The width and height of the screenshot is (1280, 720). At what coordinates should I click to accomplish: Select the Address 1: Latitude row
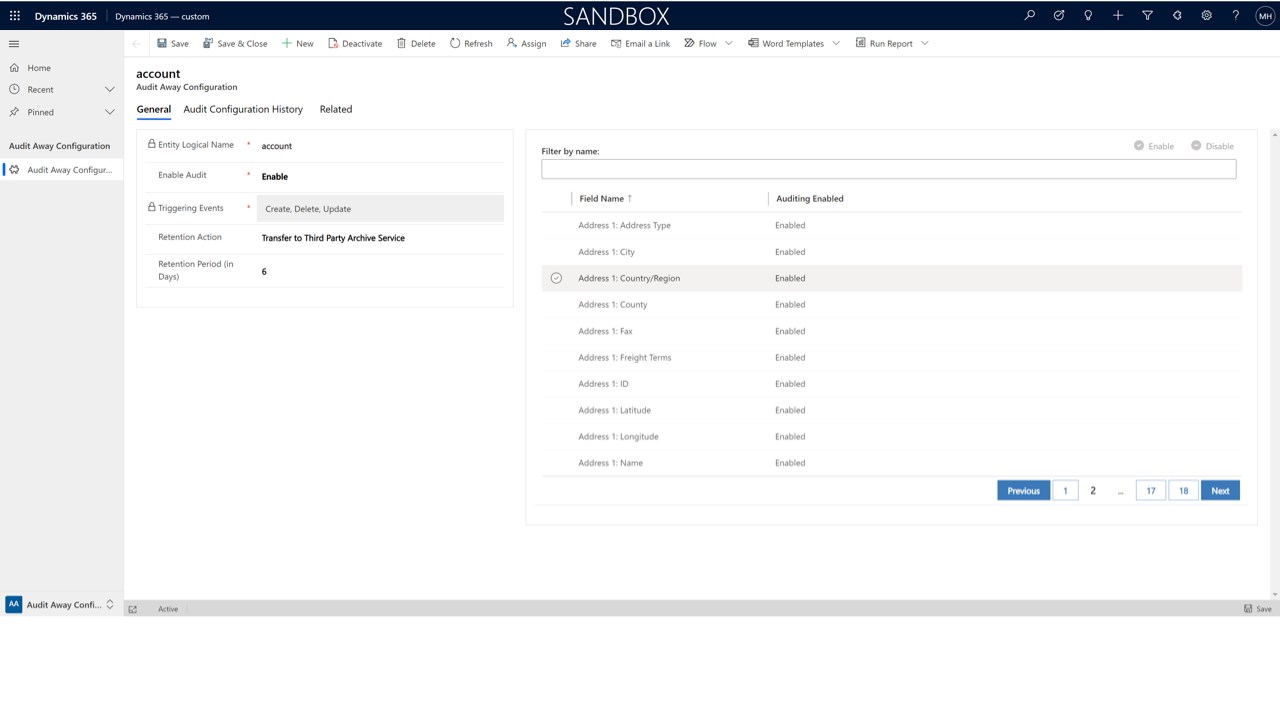(x=892, y=410)
